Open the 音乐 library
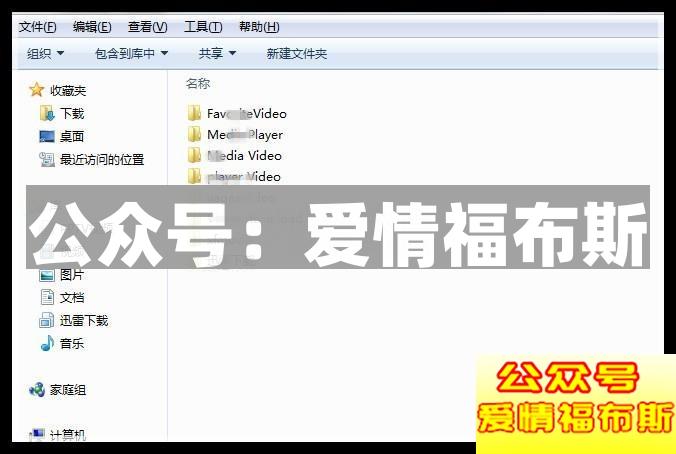Screen dimensions: 676x454 (72, 344)
